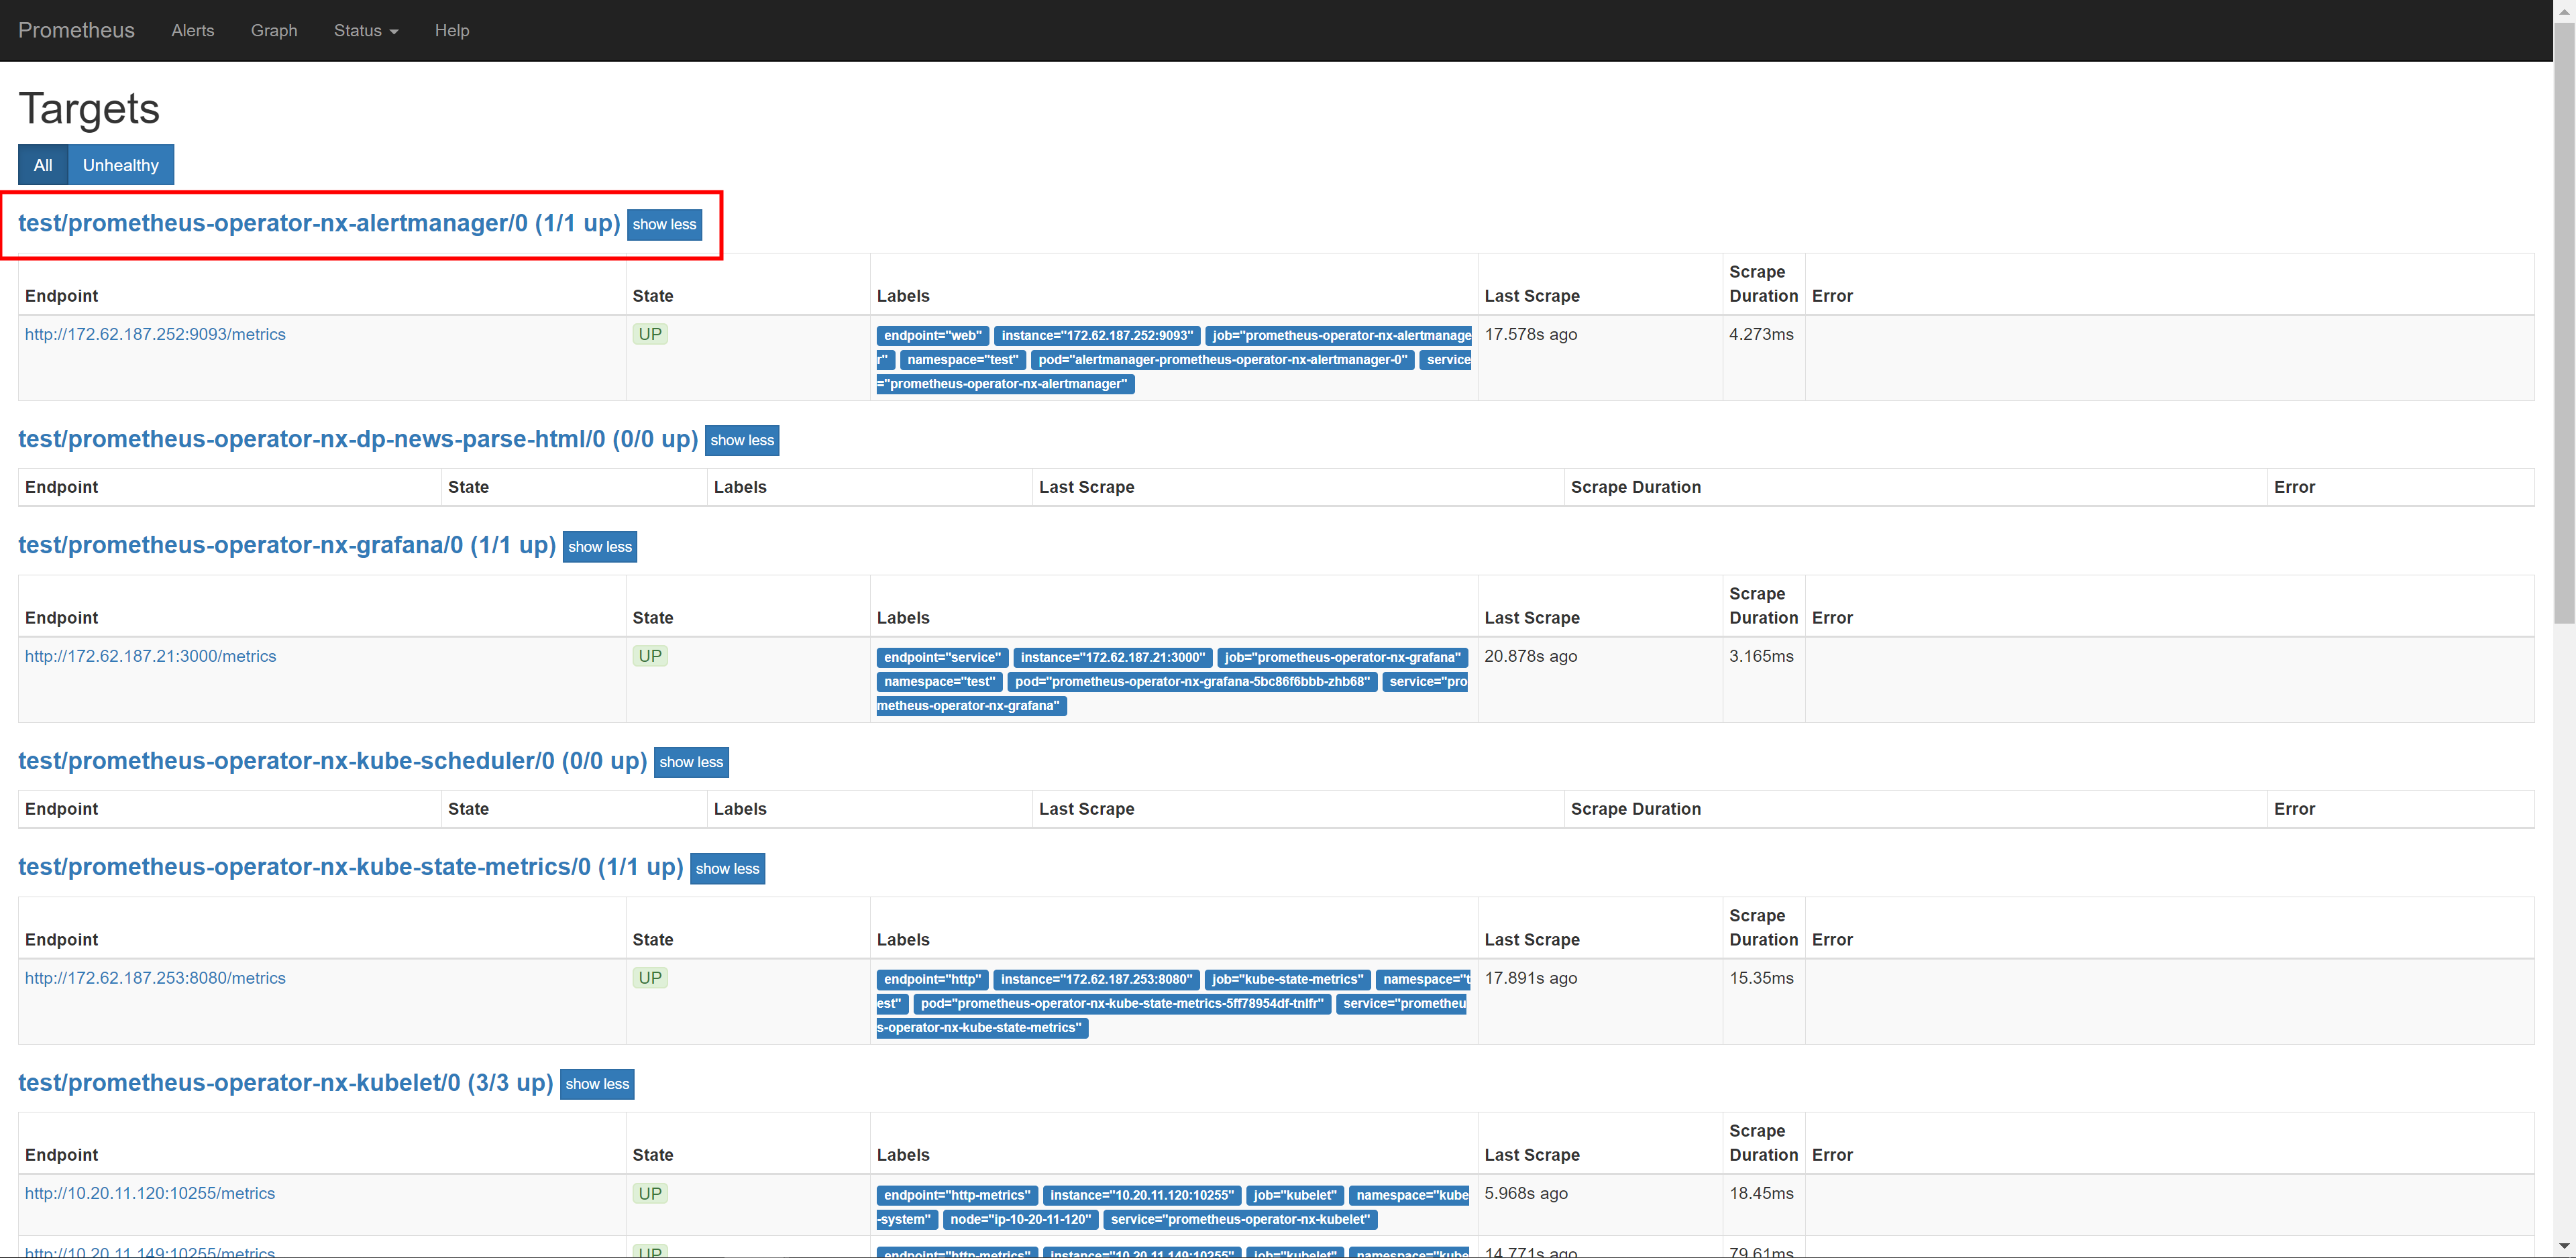Click the UP state badge for grafana endpoint

click(650, 656)
